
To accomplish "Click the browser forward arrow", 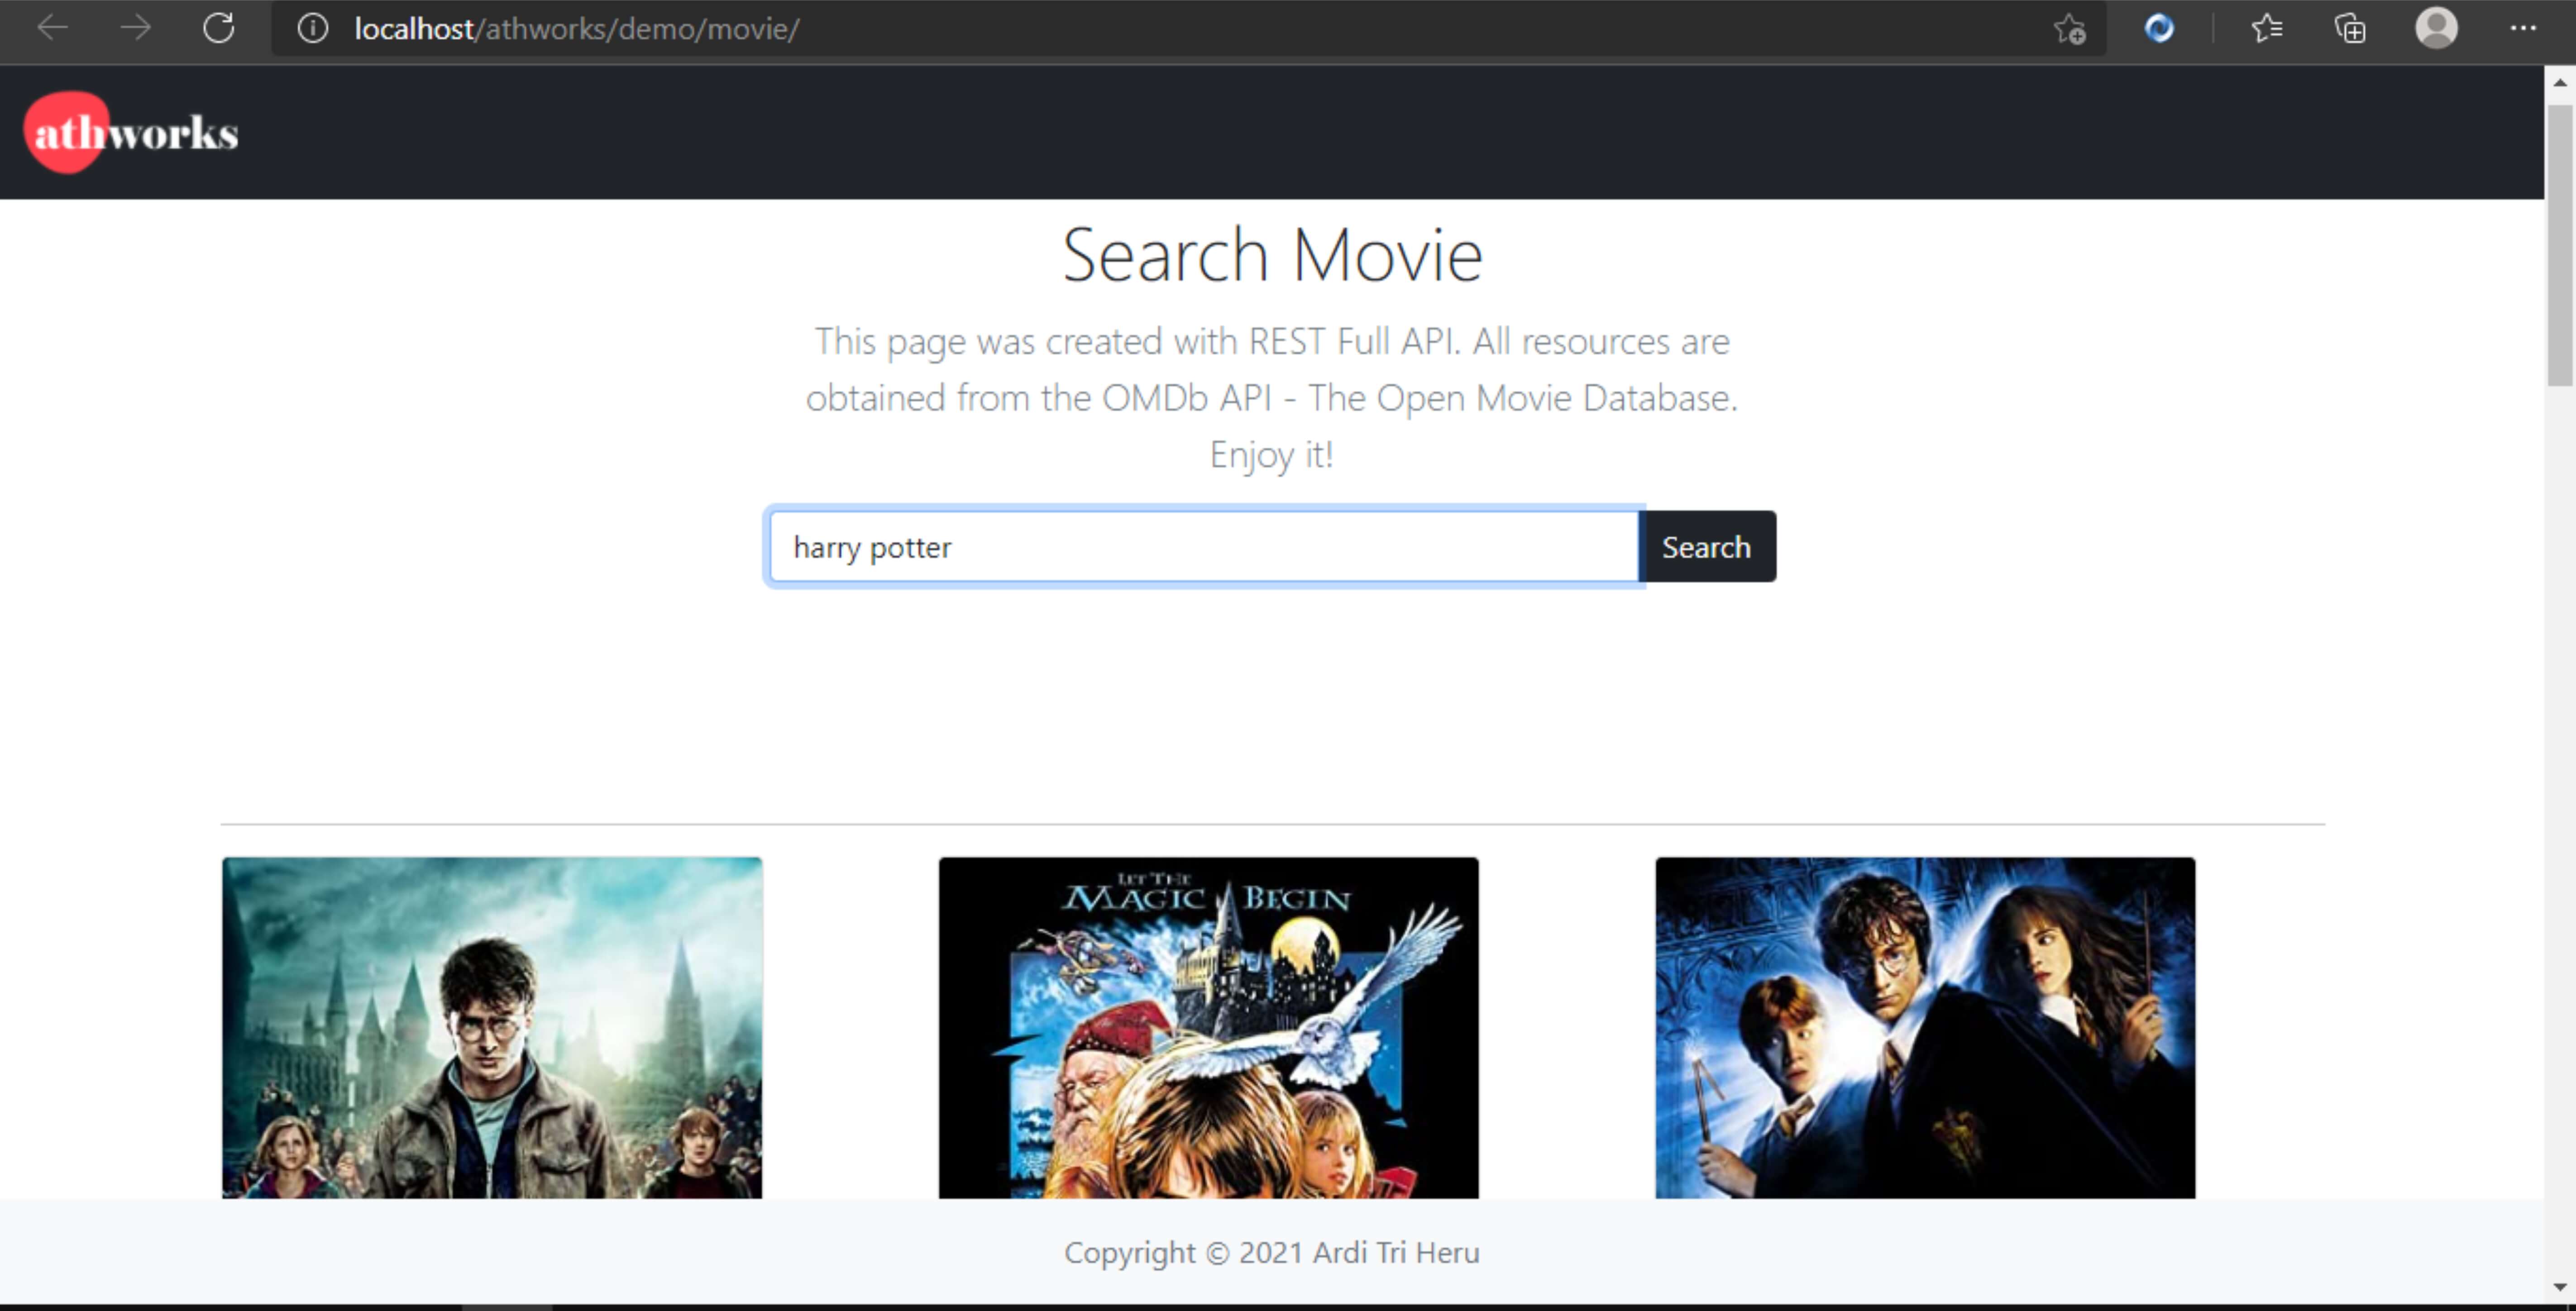I will point(135,28).
